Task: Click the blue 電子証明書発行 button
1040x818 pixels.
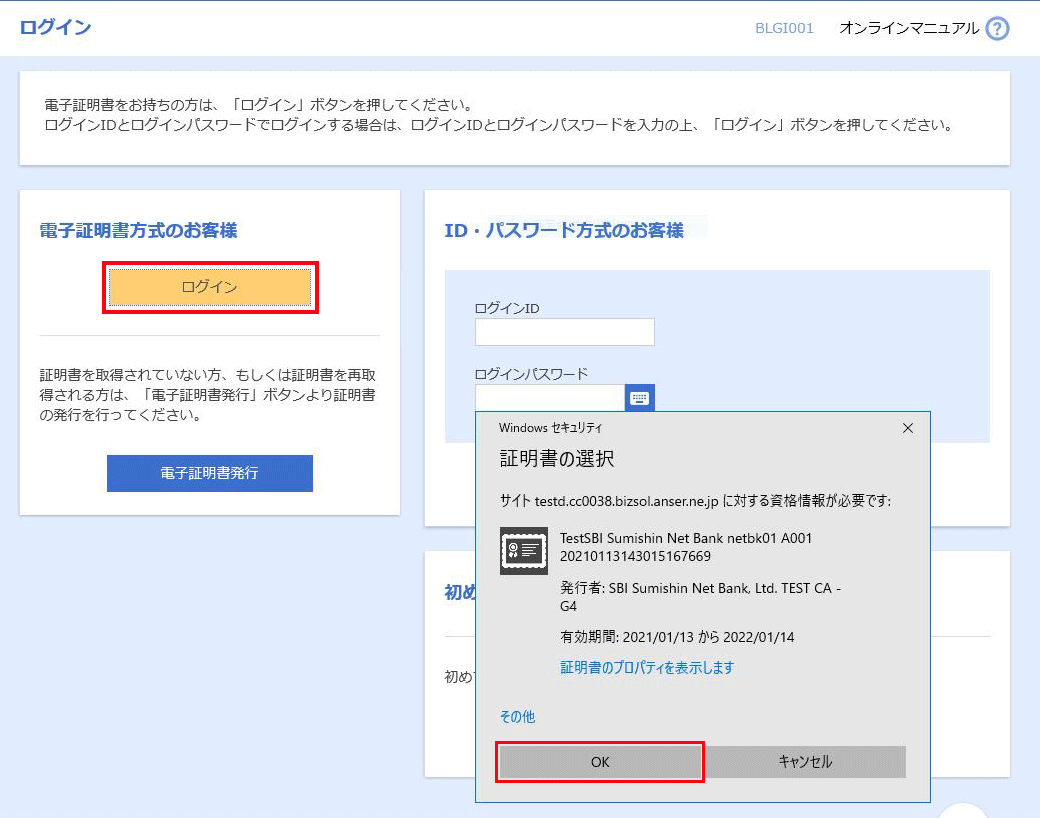Action: point(210,473)
